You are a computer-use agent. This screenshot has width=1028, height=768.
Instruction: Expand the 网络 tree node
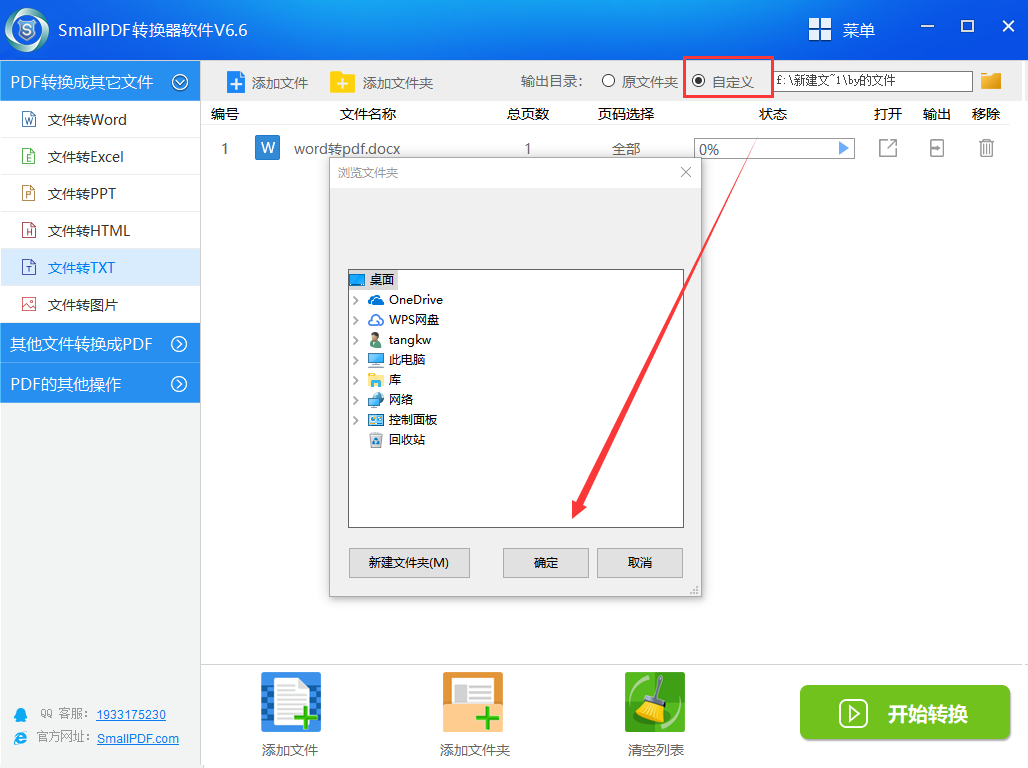[x=356, y=400]
